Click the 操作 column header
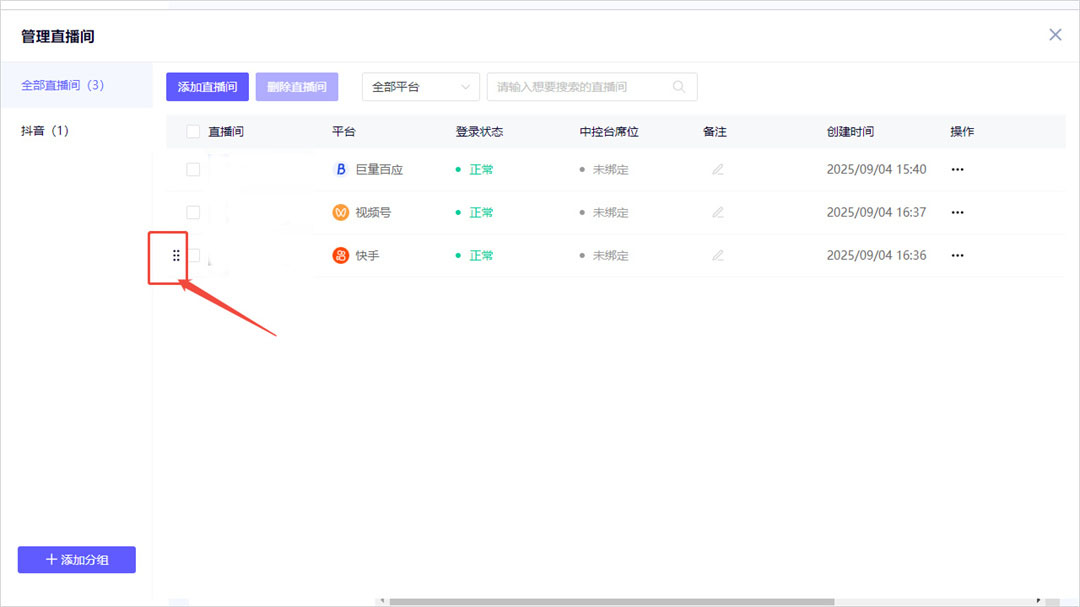The width and height of the screenshot is (1080, 607). [962, 132]
